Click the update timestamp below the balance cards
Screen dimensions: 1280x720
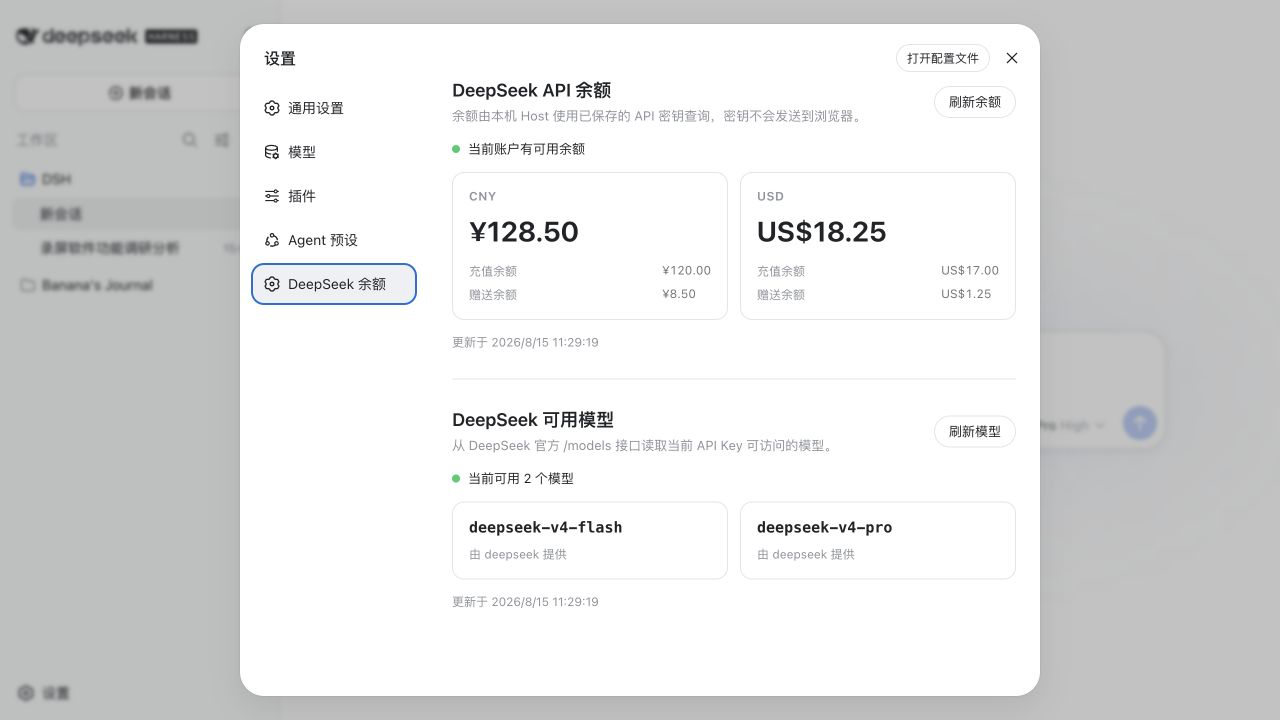[525, 342]
